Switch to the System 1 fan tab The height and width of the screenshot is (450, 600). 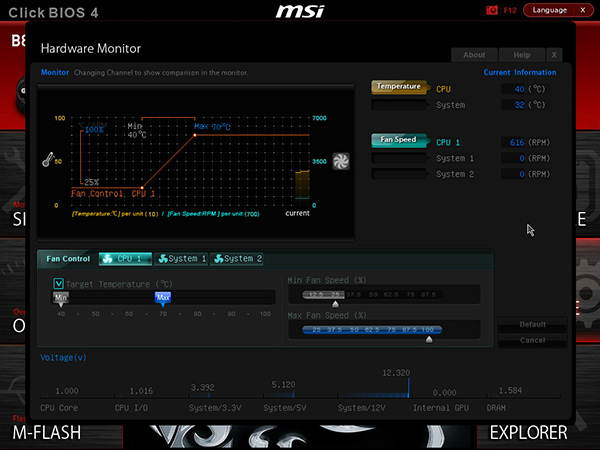point(181,259)
